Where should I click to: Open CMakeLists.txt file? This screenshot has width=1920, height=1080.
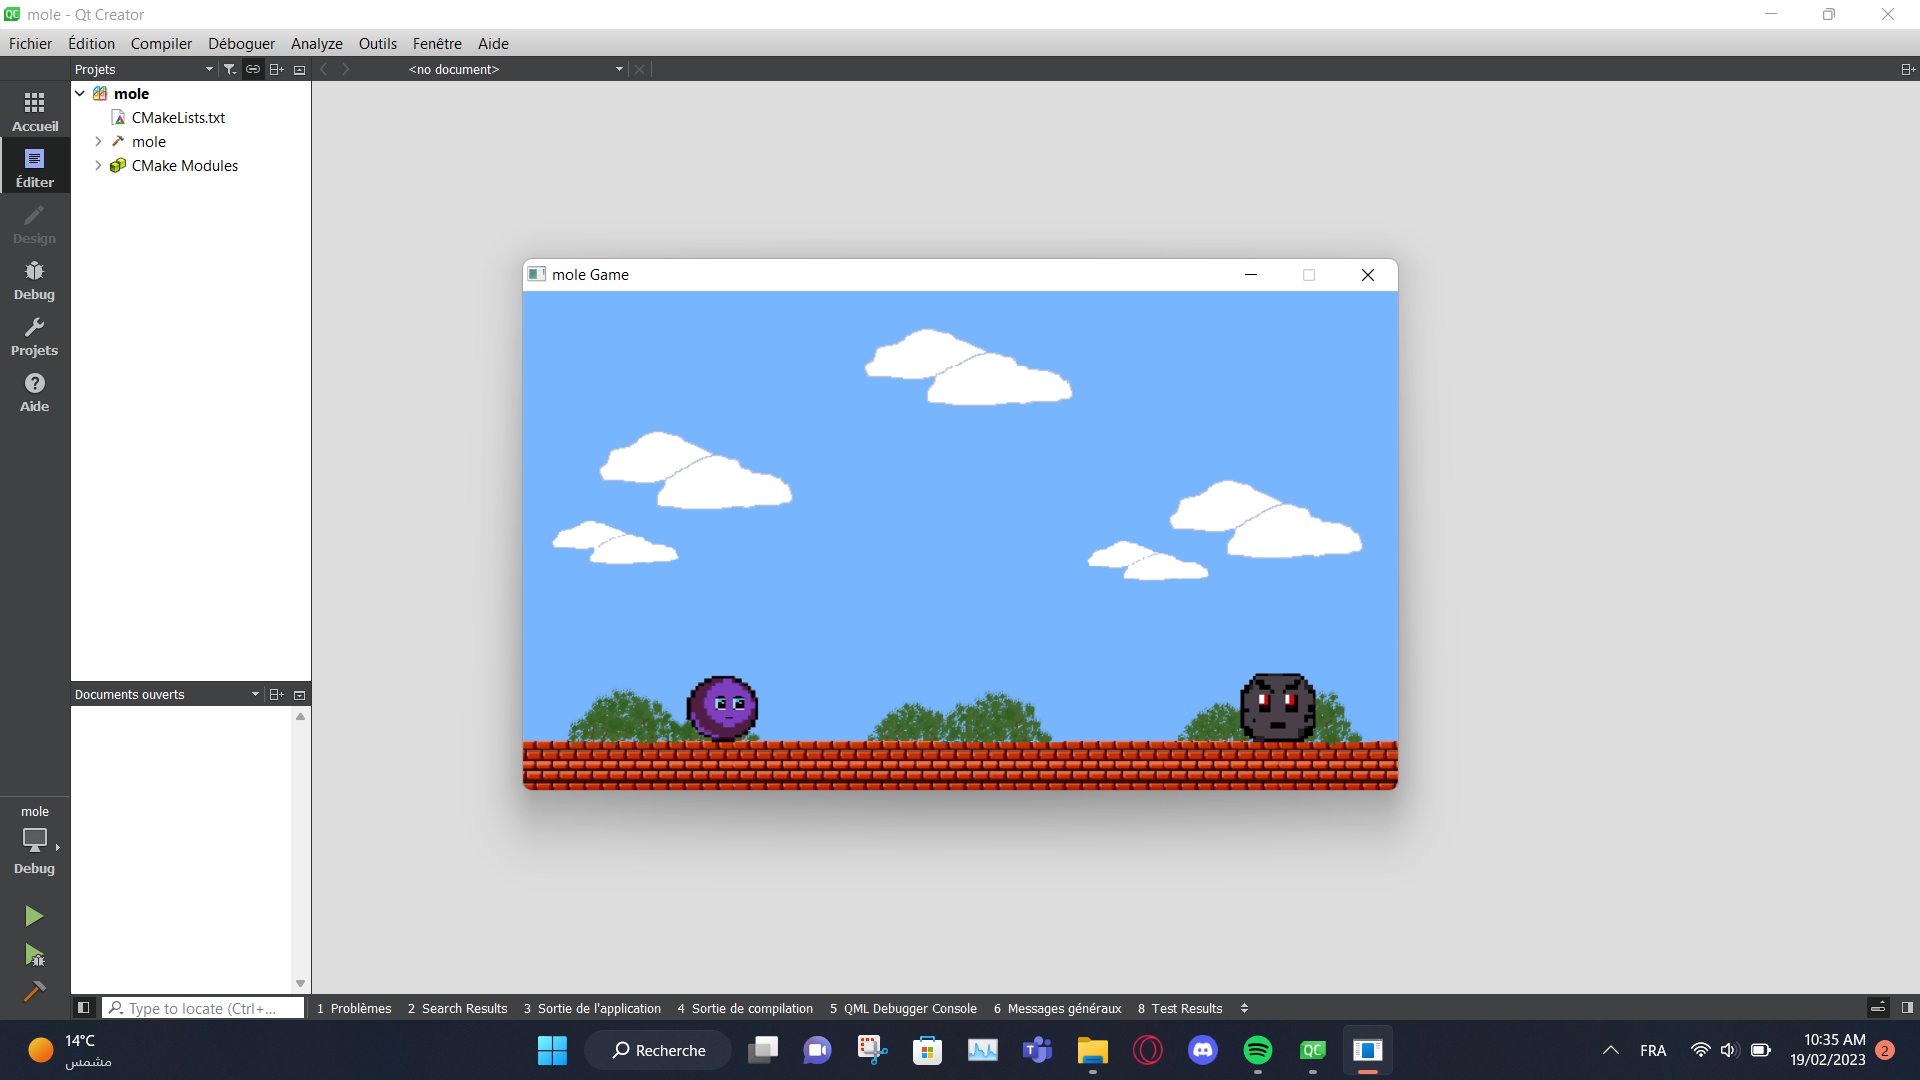click(178, 118)
